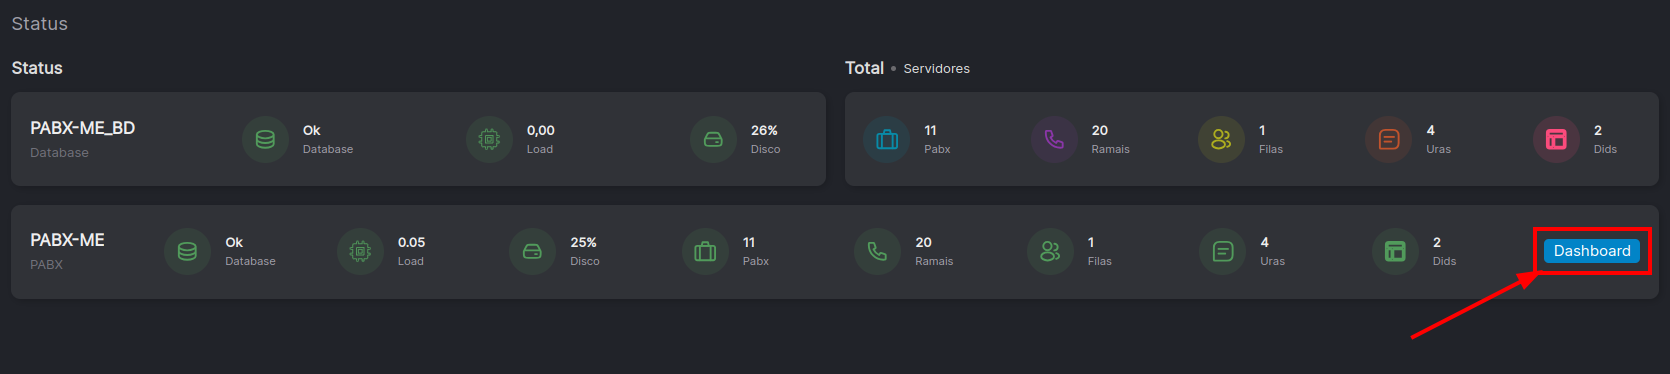Click the PABX-ME row database icon
Viewport: 1670px width, 374px height.
tap(187, 251)
